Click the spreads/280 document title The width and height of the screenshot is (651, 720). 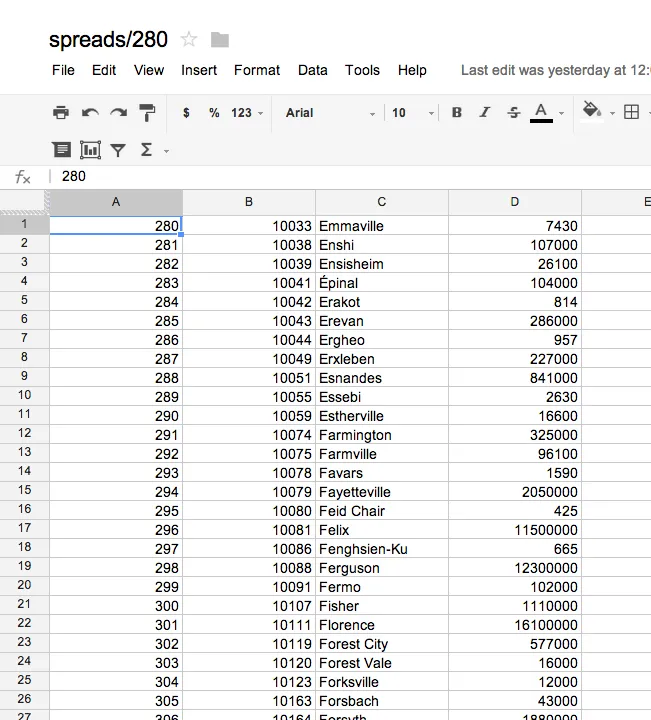coord(108,39)
